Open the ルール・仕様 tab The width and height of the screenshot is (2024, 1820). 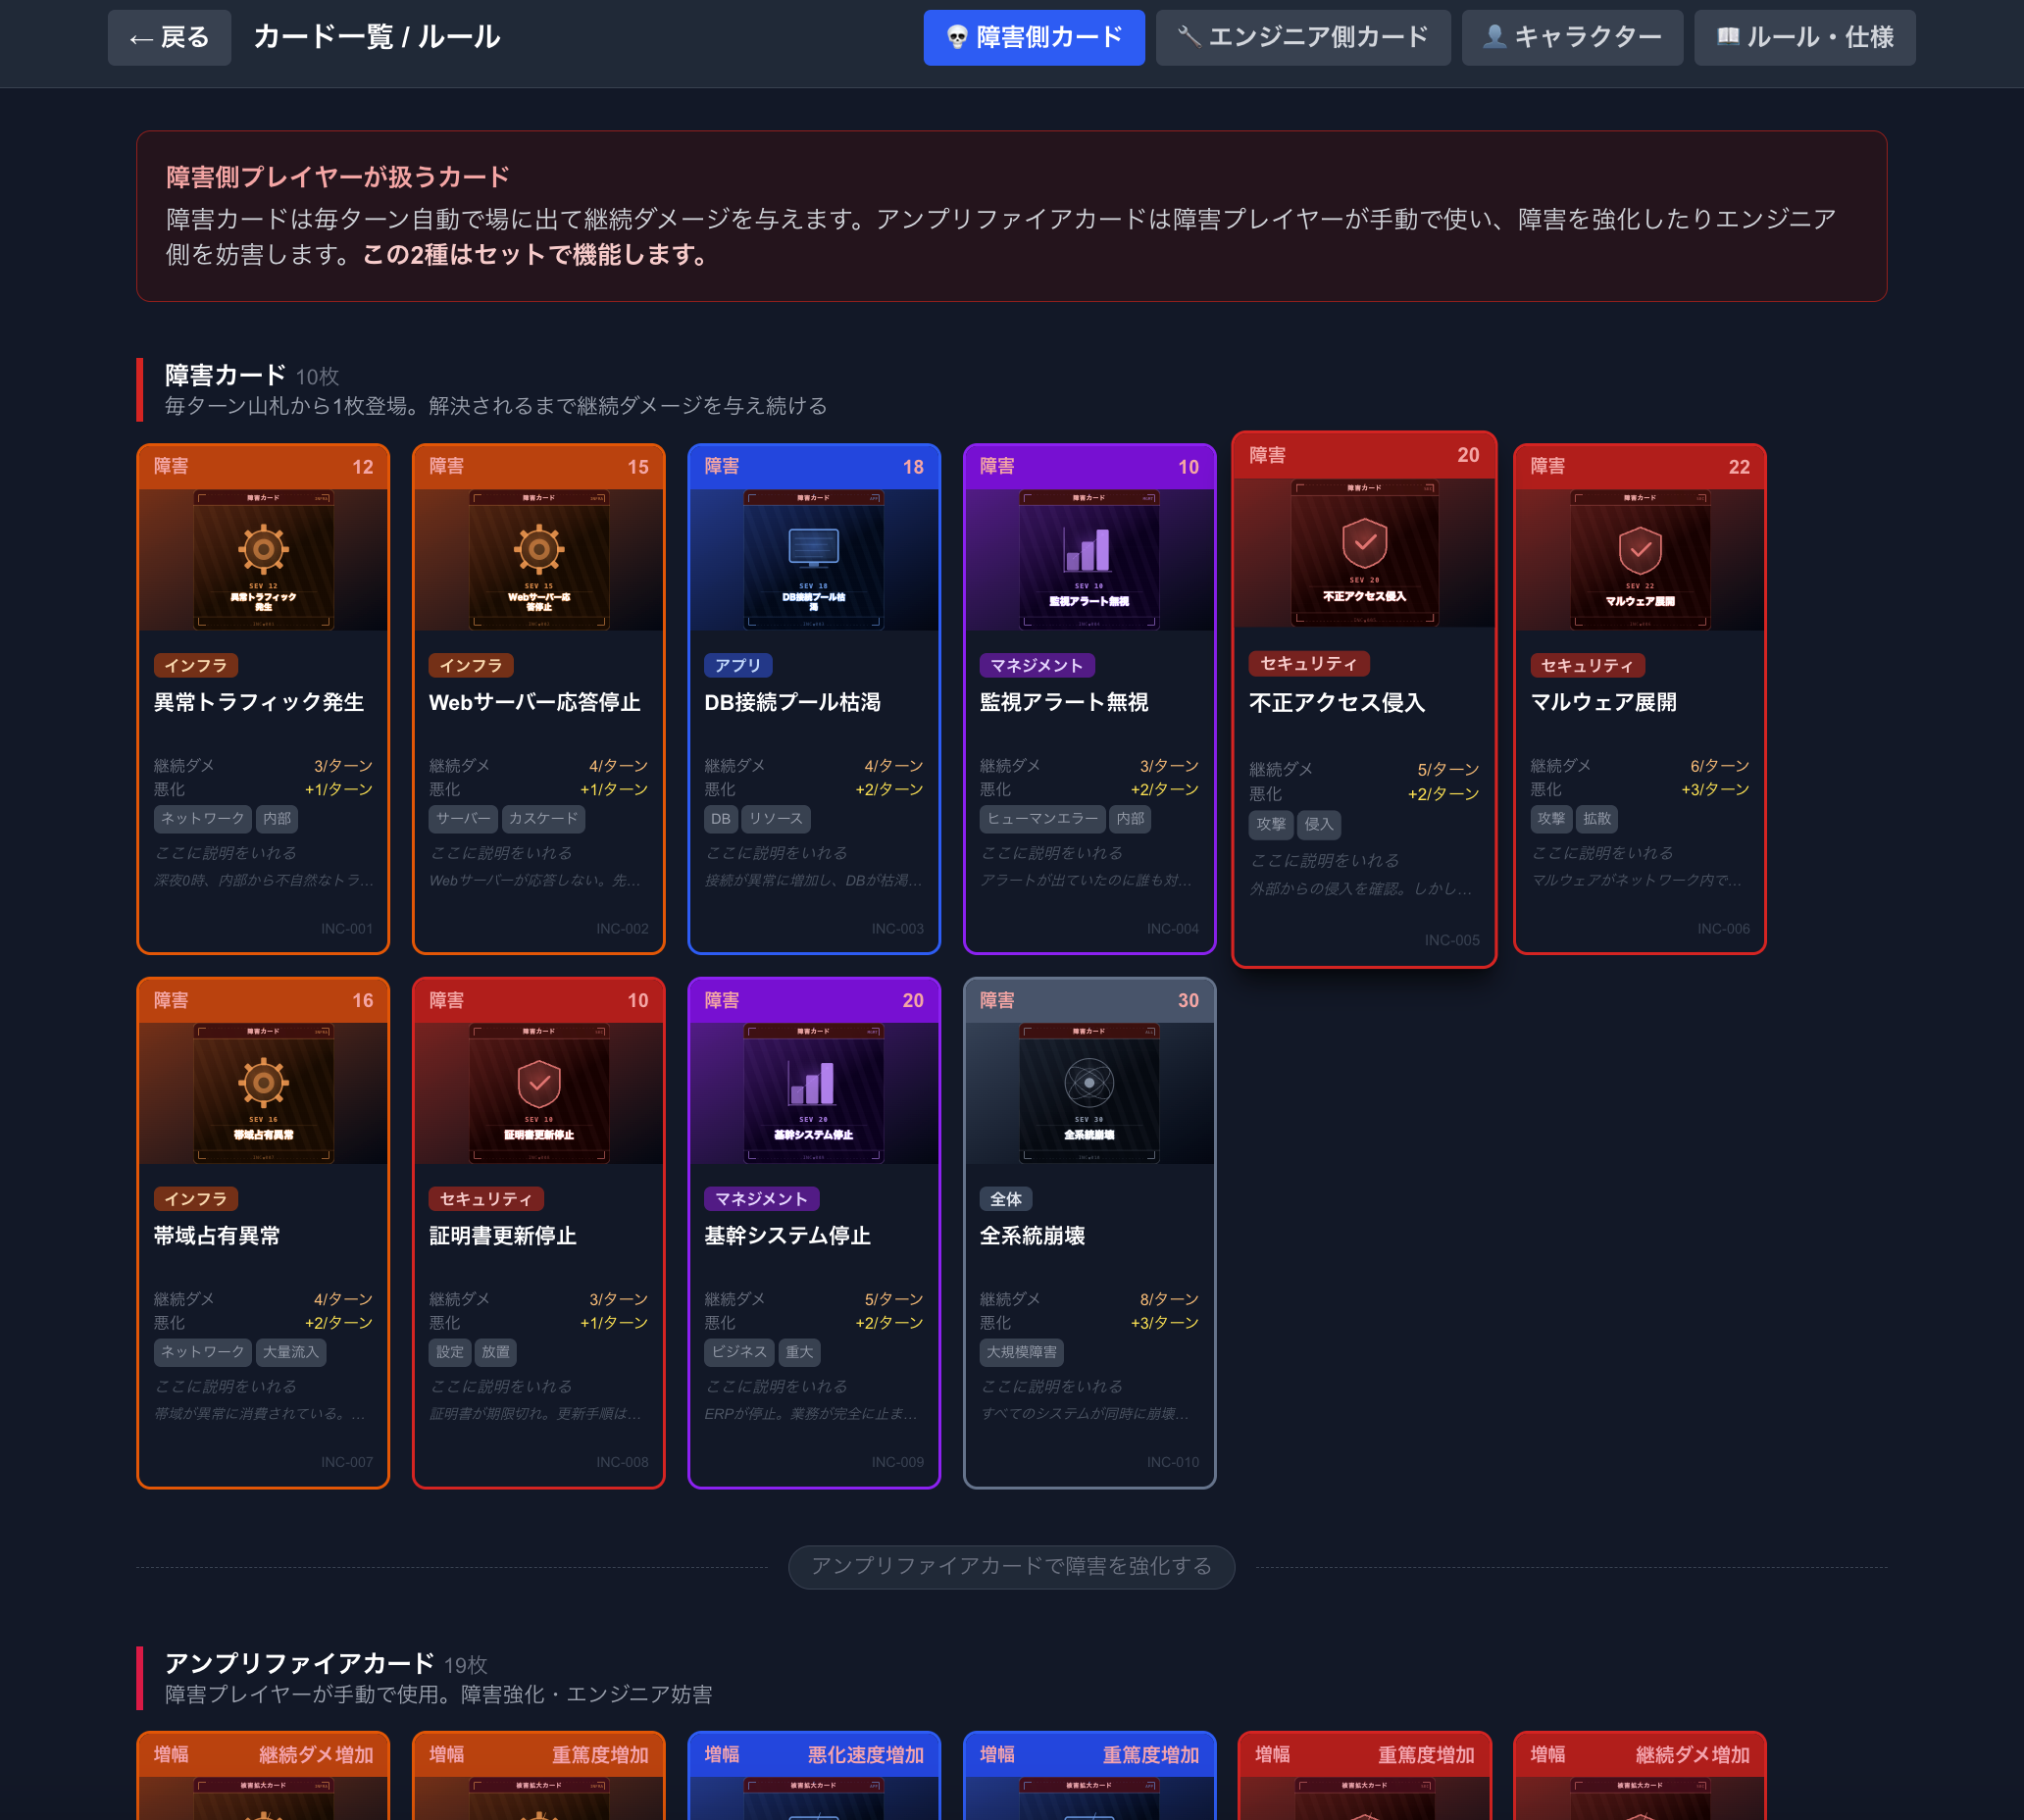(1804, 38)
